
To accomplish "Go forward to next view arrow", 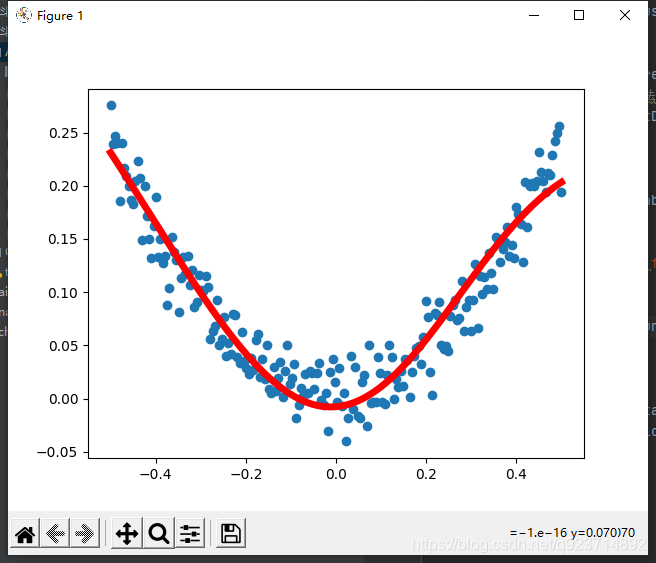I will pyautogui.click(x=85, y=533).
